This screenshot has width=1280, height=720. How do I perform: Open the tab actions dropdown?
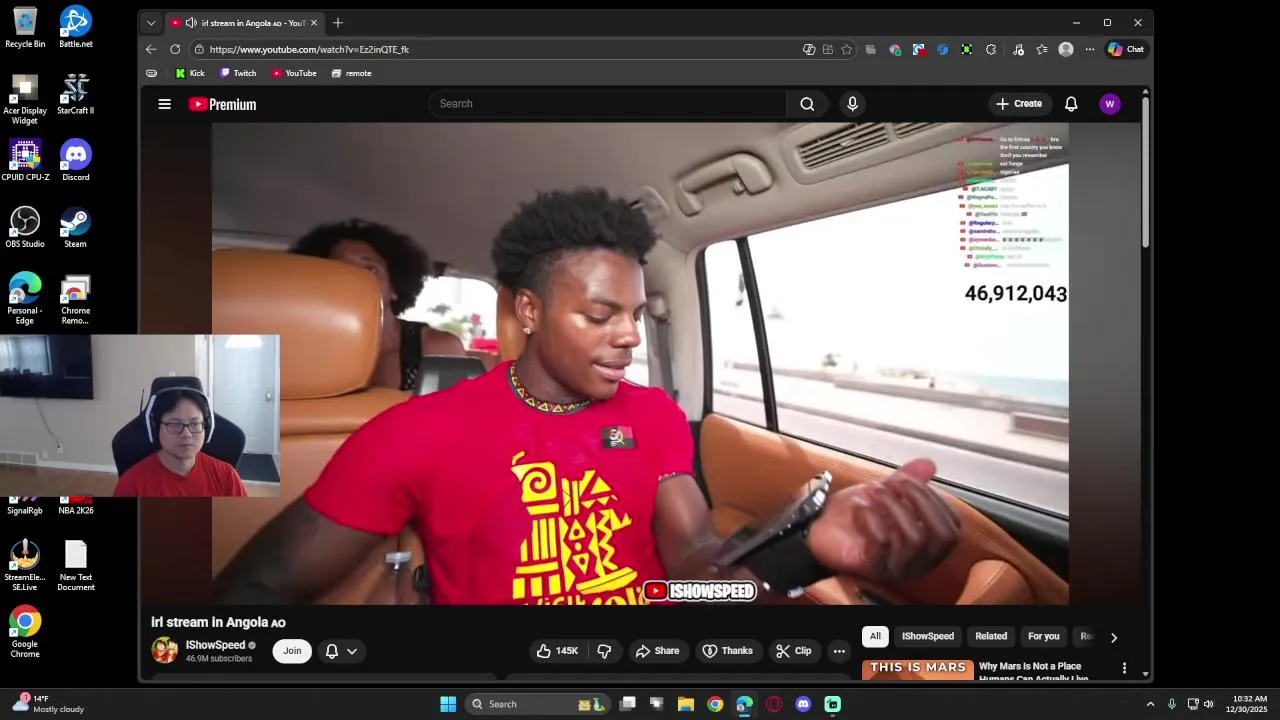(151, 23)
